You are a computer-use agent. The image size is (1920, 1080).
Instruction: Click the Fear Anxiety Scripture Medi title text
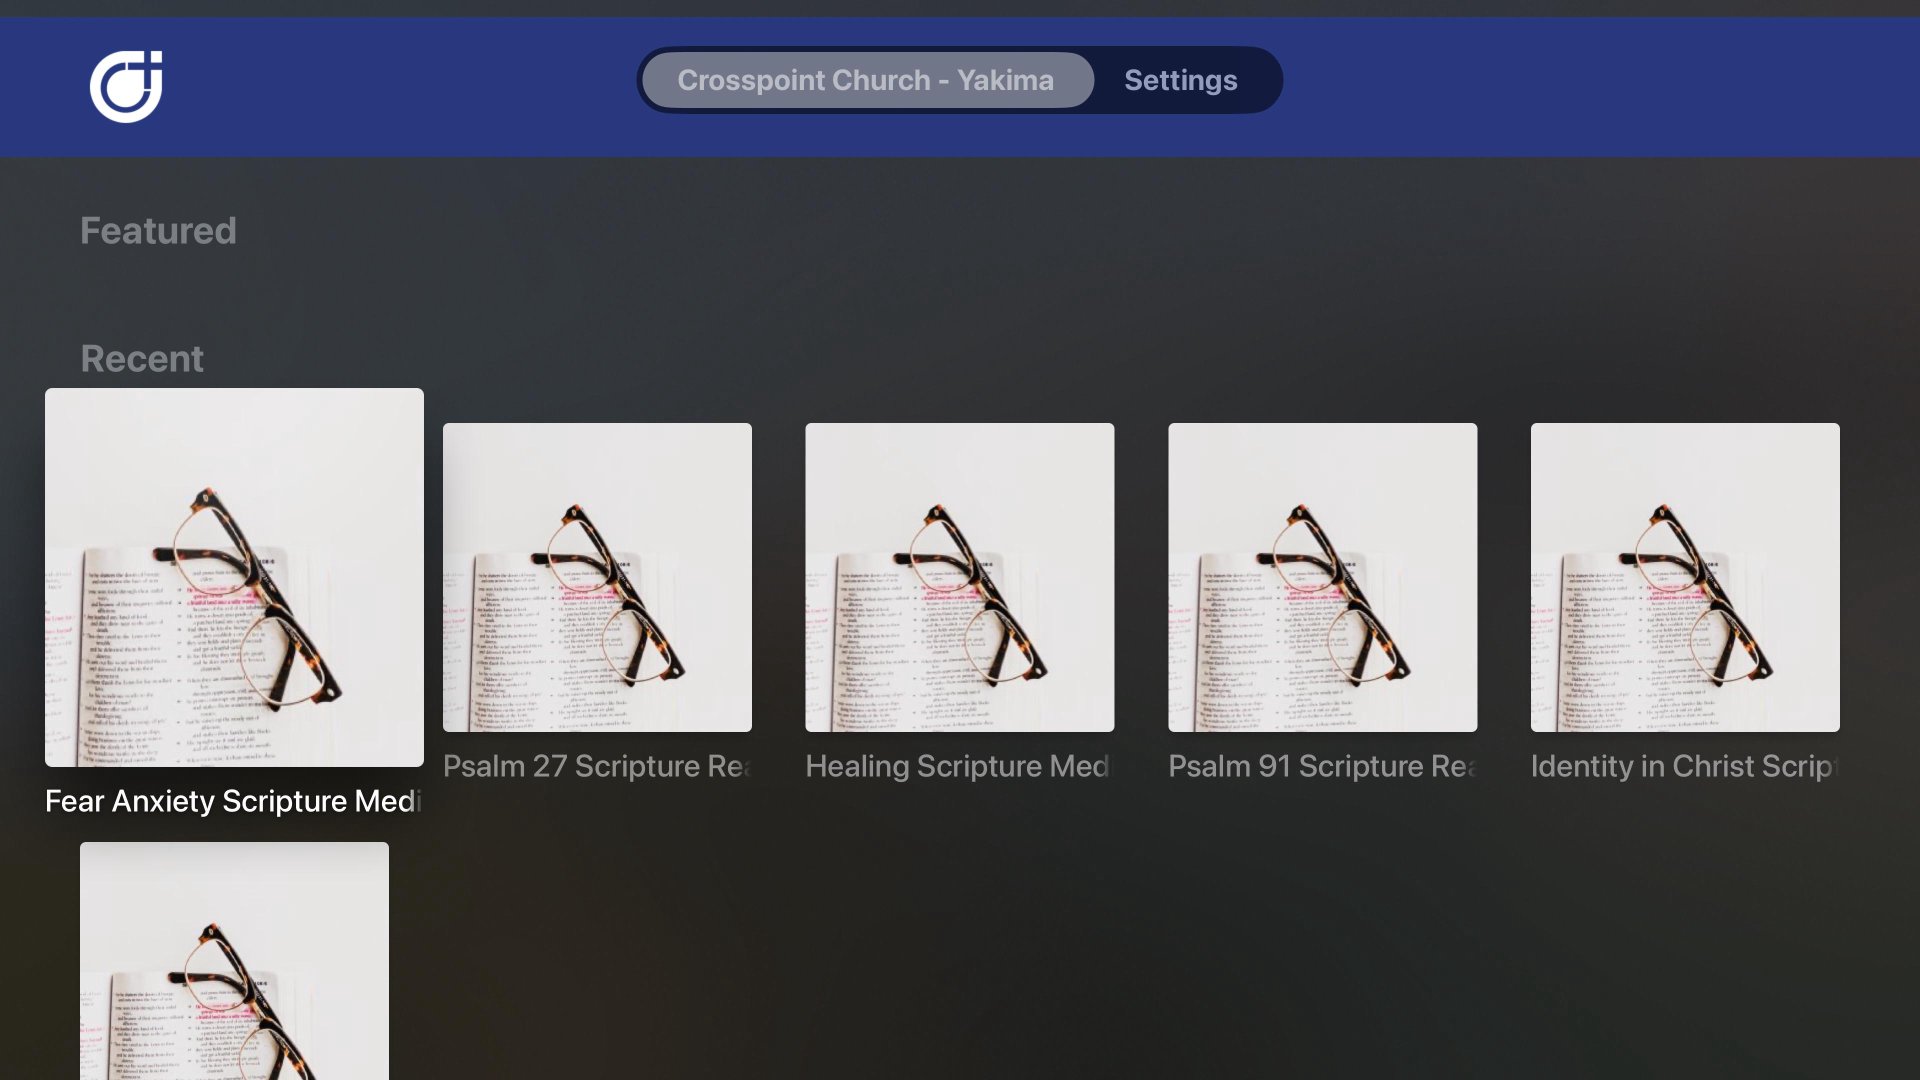[x=233, y=802]
